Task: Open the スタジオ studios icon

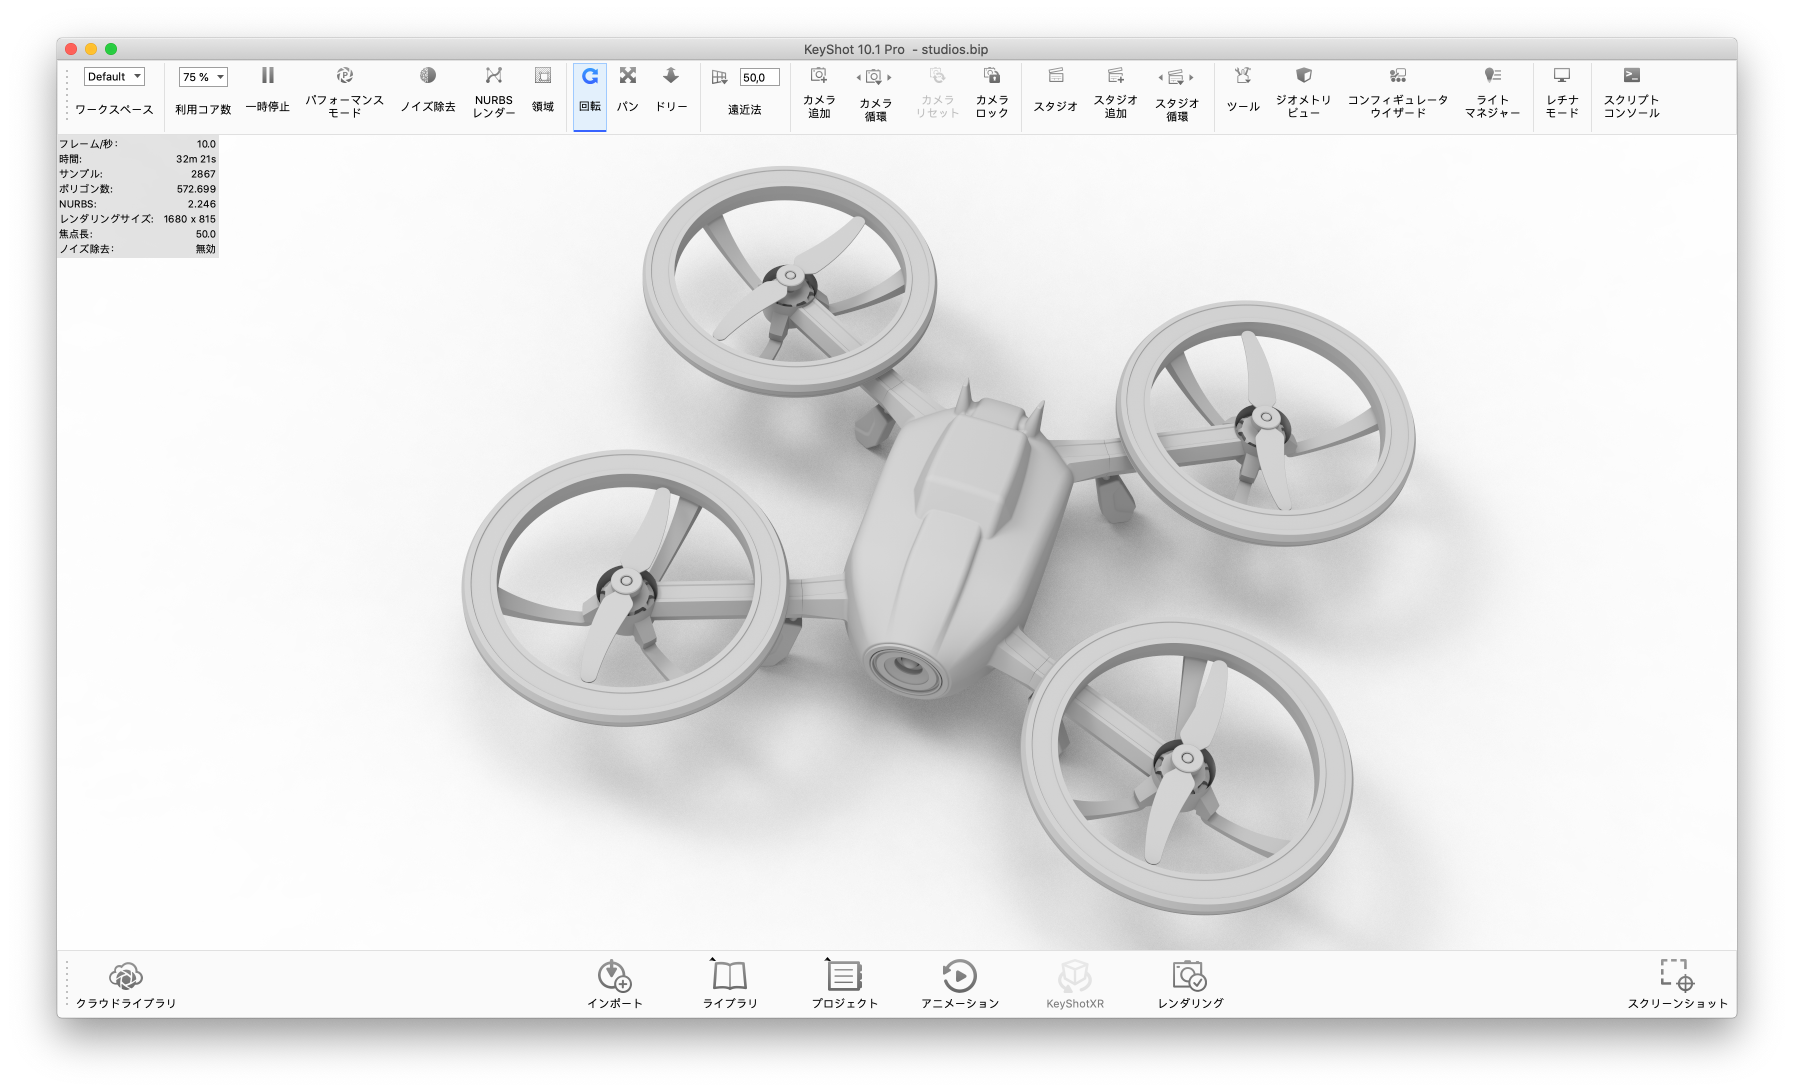Action: click(x=1056, y=75)
